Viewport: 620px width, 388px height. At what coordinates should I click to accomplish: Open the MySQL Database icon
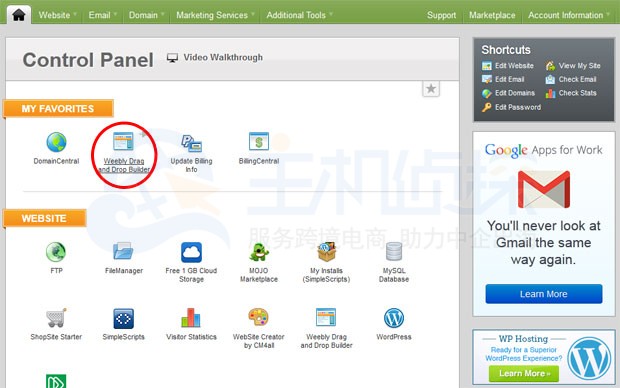tap(393, 252)
